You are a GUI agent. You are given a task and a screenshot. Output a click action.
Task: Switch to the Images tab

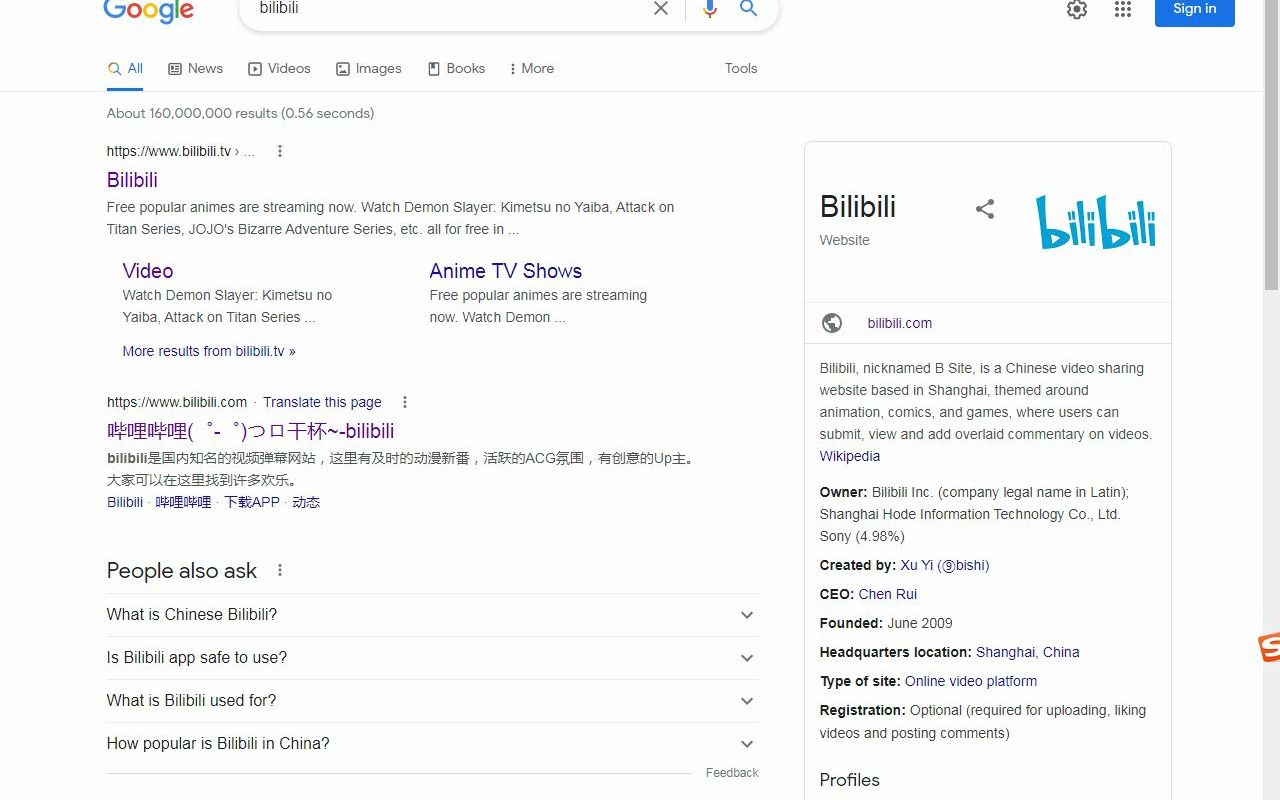pos(369,69)
